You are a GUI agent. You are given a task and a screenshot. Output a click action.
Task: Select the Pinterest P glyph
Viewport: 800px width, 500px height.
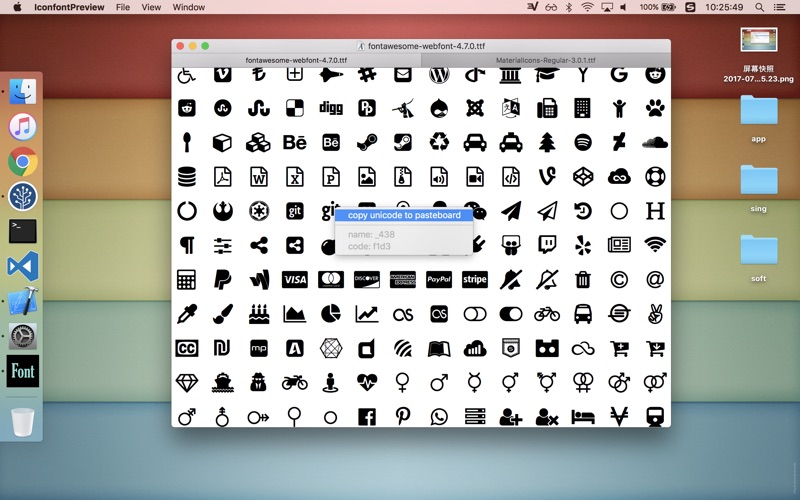click(x=403, y=417)
